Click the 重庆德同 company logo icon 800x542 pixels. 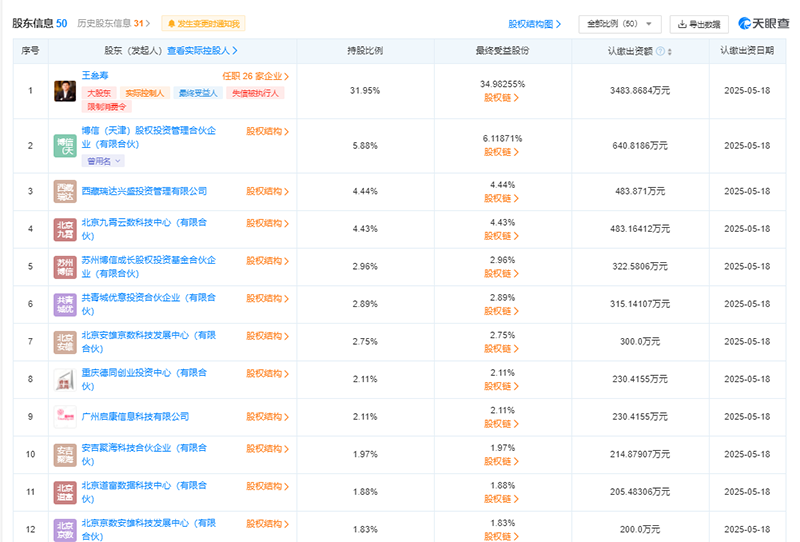coord(65,380)
